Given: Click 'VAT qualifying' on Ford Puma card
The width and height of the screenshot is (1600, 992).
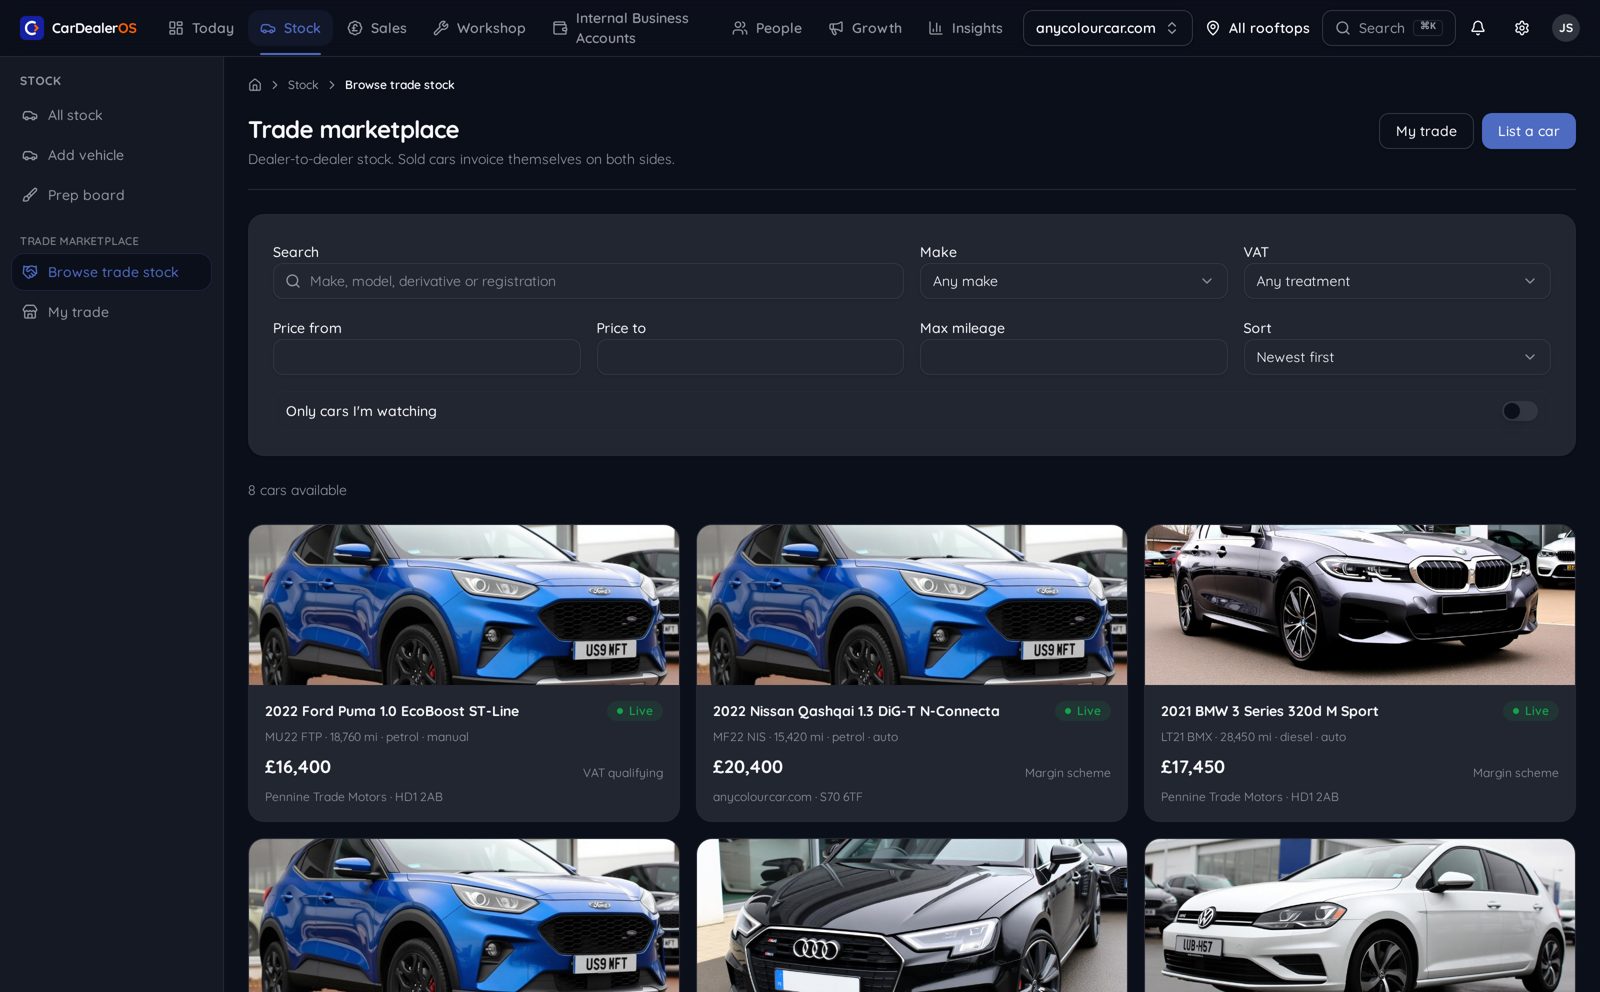Looking at the screenshot, I should click(623, 773).
